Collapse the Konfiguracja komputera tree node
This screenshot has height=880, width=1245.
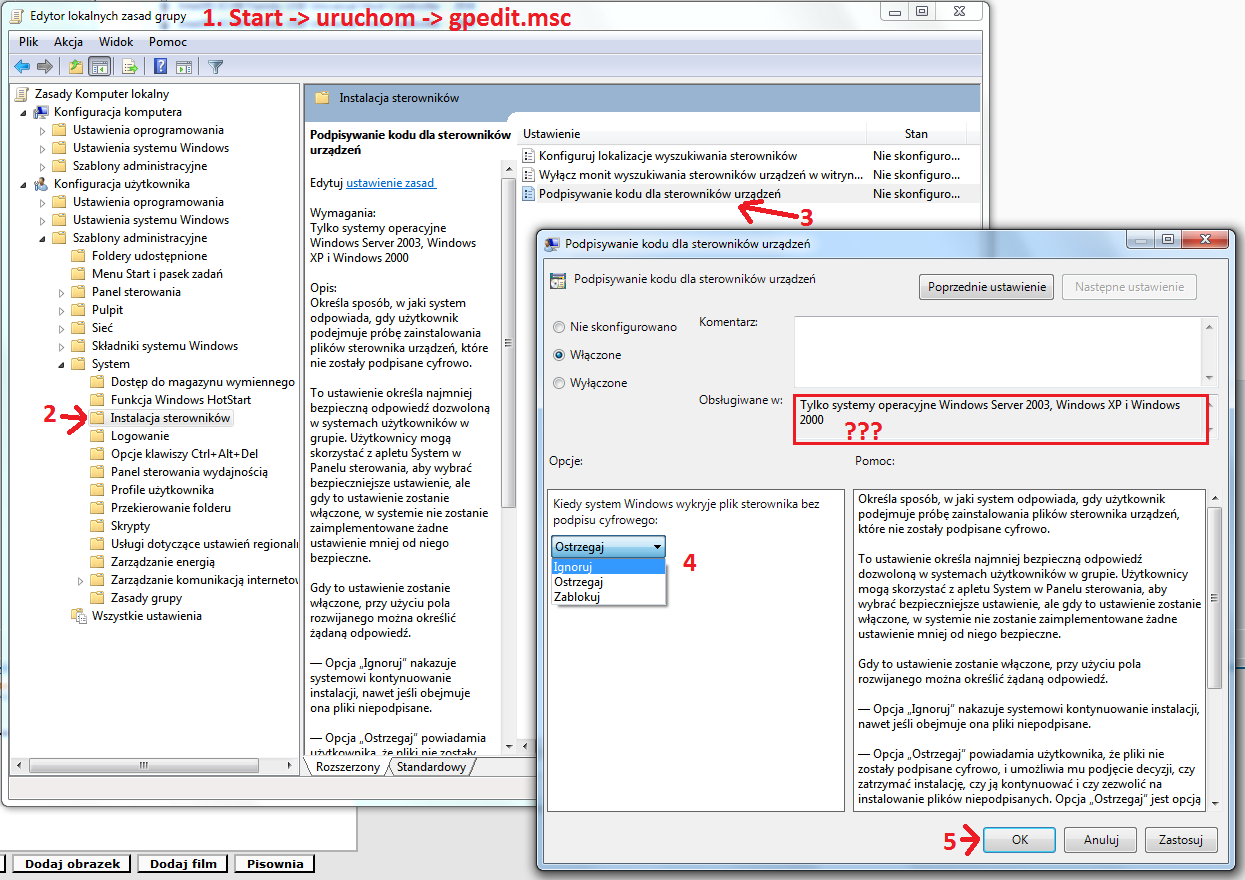point(23,112)
